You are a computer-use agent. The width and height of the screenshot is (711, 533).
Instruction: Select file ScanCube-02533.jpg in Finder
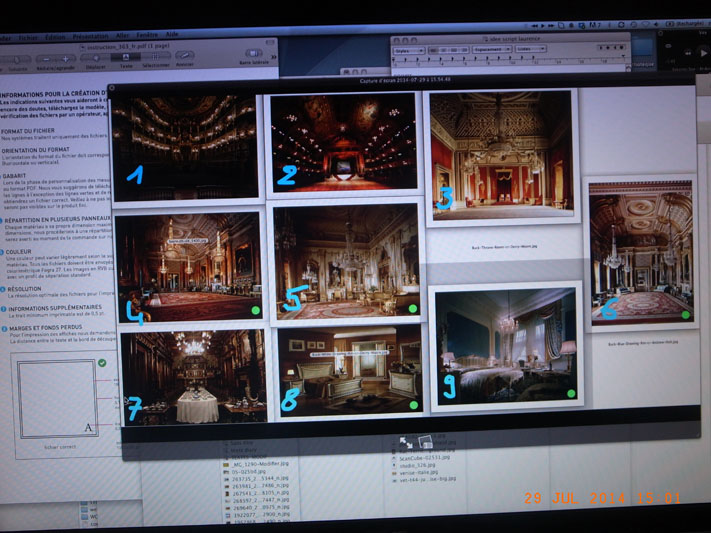pyautogui.click(x=420, y=458)
